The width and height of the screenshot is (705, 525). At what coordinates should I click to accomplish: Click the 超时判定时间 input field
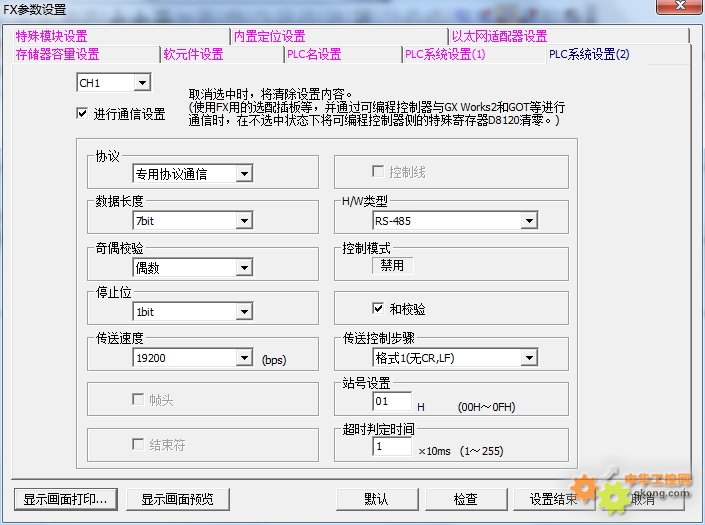(392, 446)
